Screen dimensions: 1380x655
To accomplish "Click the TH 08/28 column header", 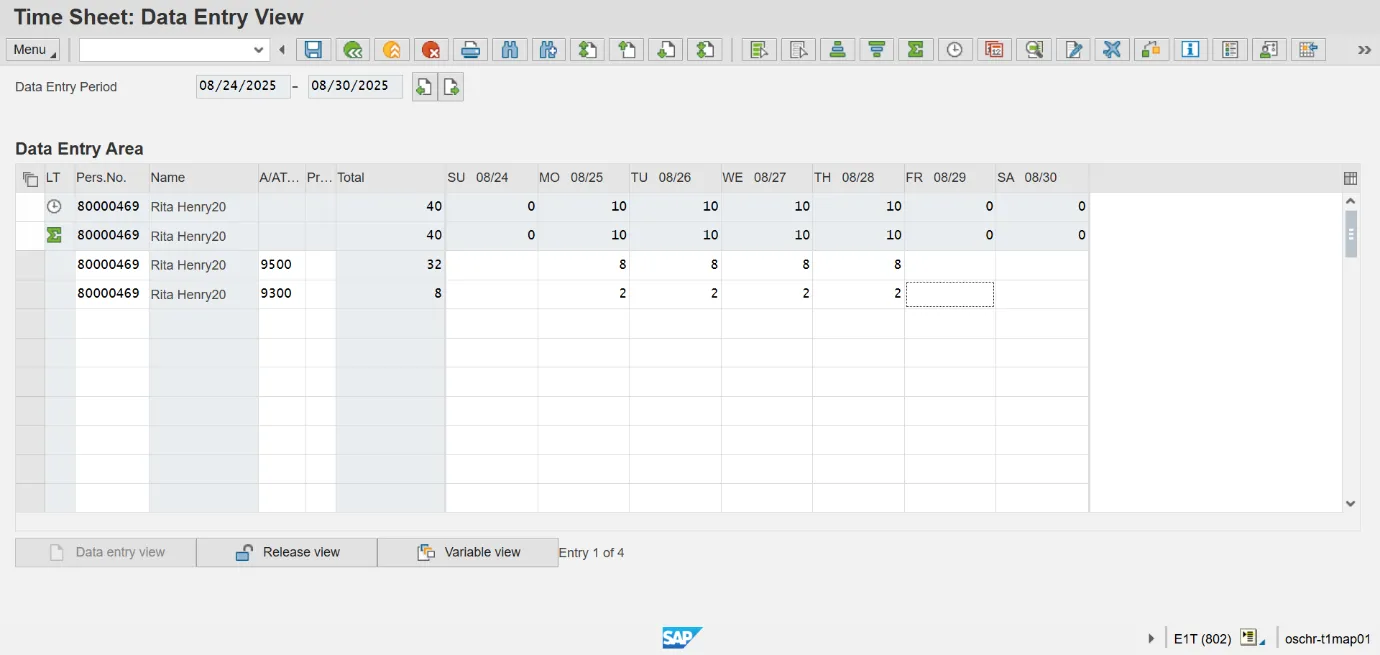I will pyautogui.click(x=858, y=178).
